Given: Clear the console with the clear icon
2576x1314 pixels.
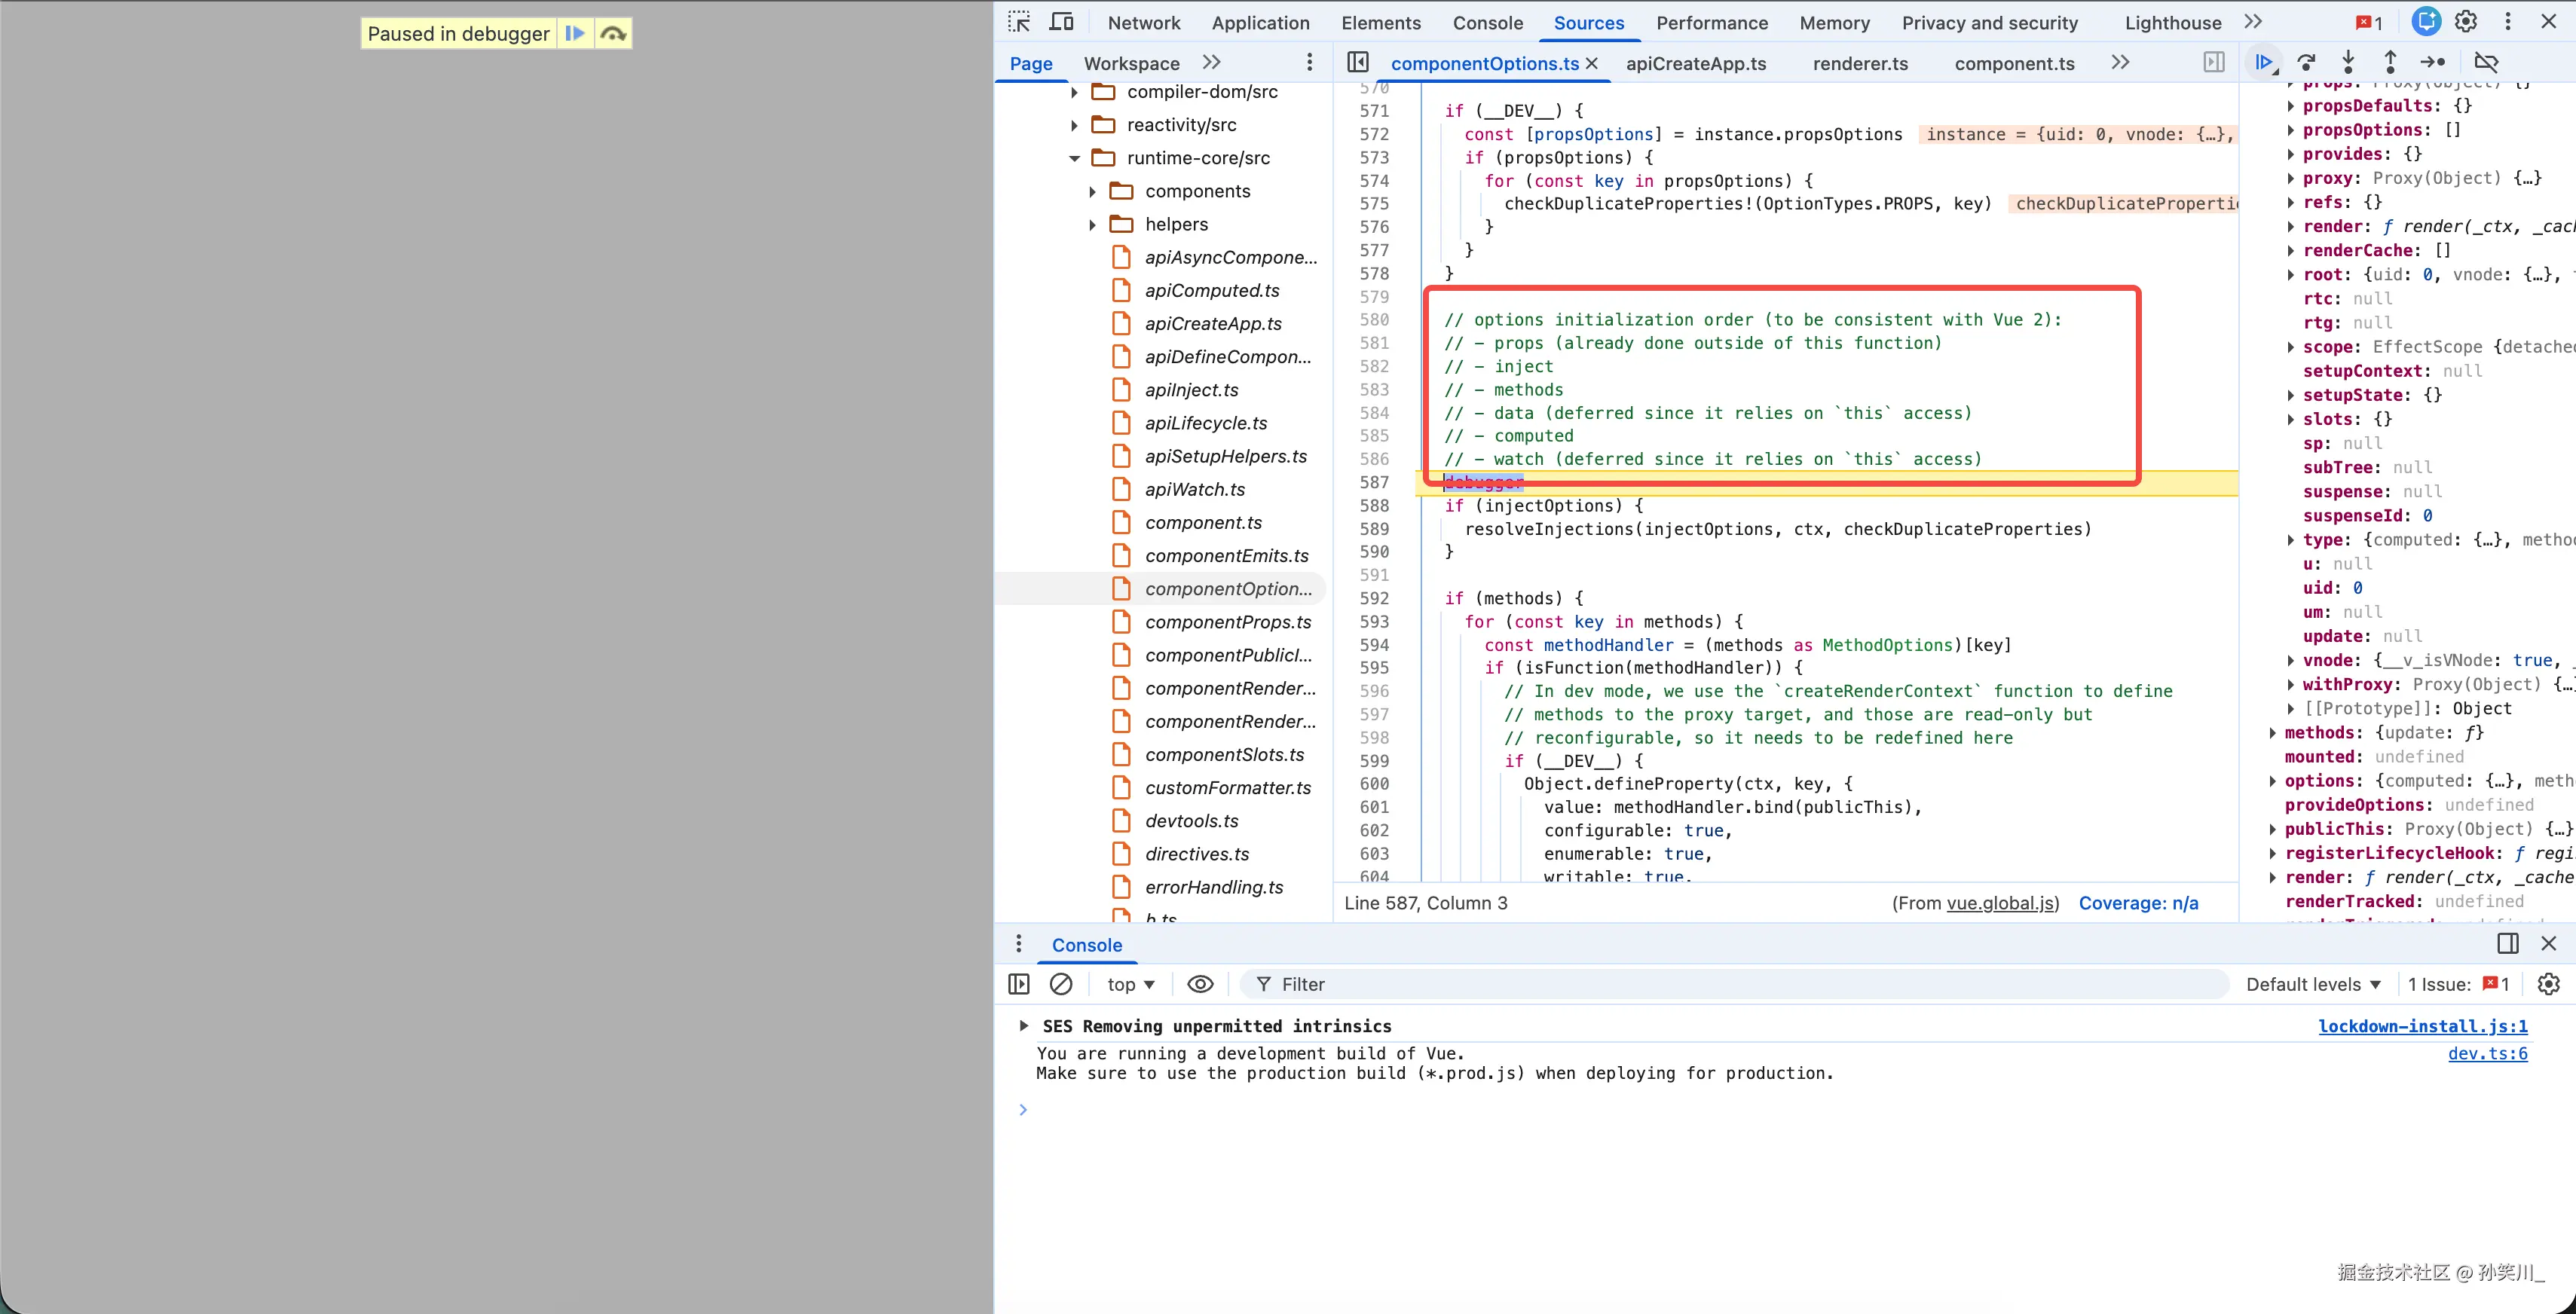Looking at the screenshot, I should tap(1061, 984).
